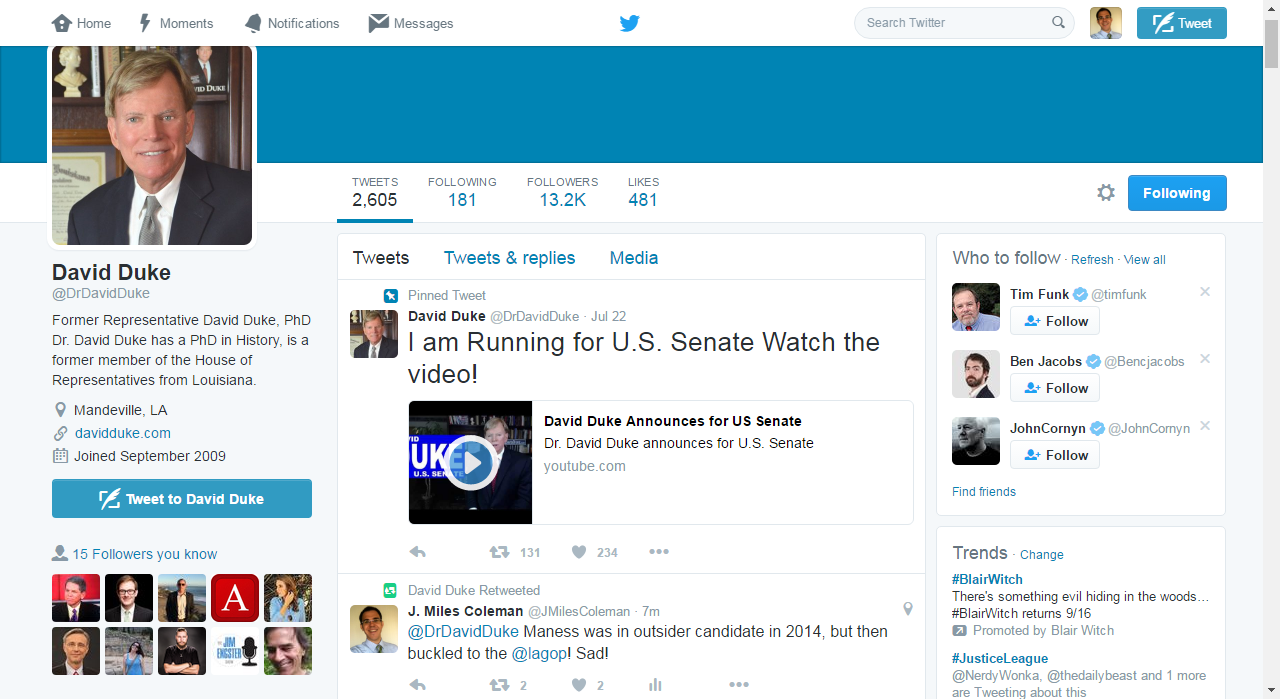Open David Duke's large profile photo

[x=152, y=145]
